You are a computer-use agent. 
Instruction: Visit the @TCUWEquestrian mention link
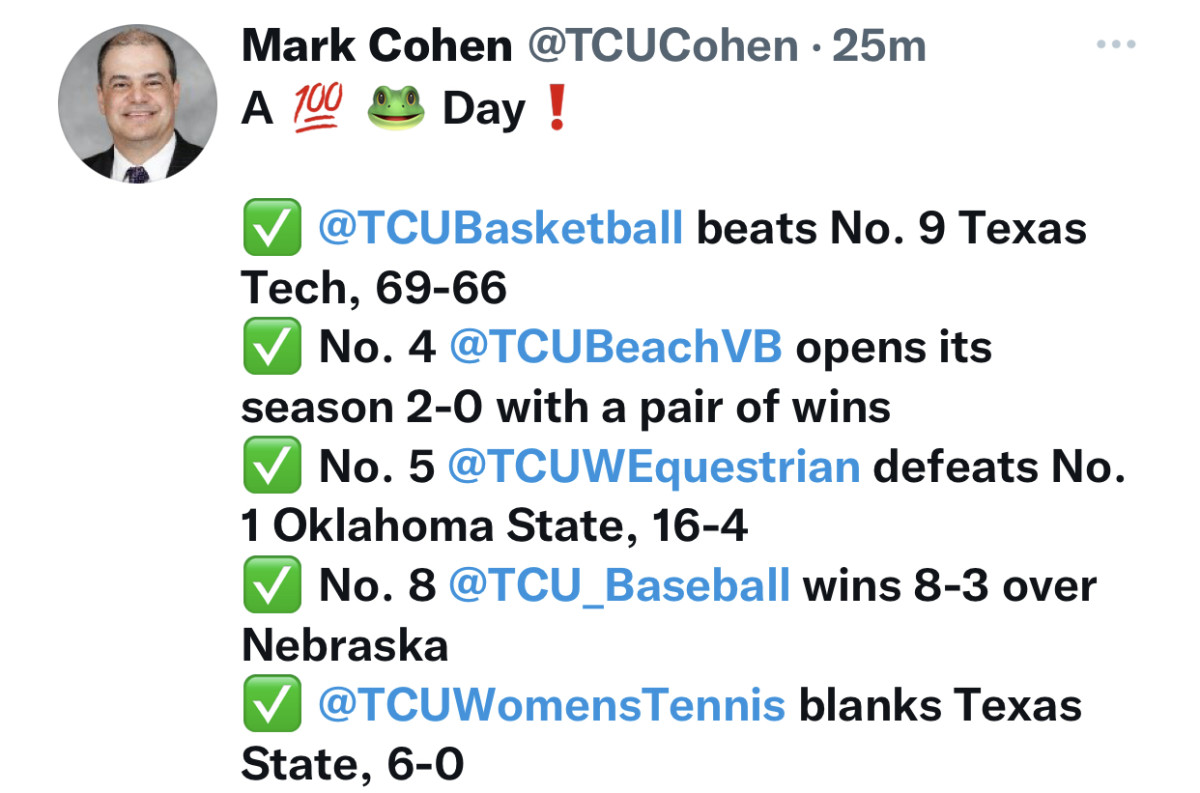point(653,467)
